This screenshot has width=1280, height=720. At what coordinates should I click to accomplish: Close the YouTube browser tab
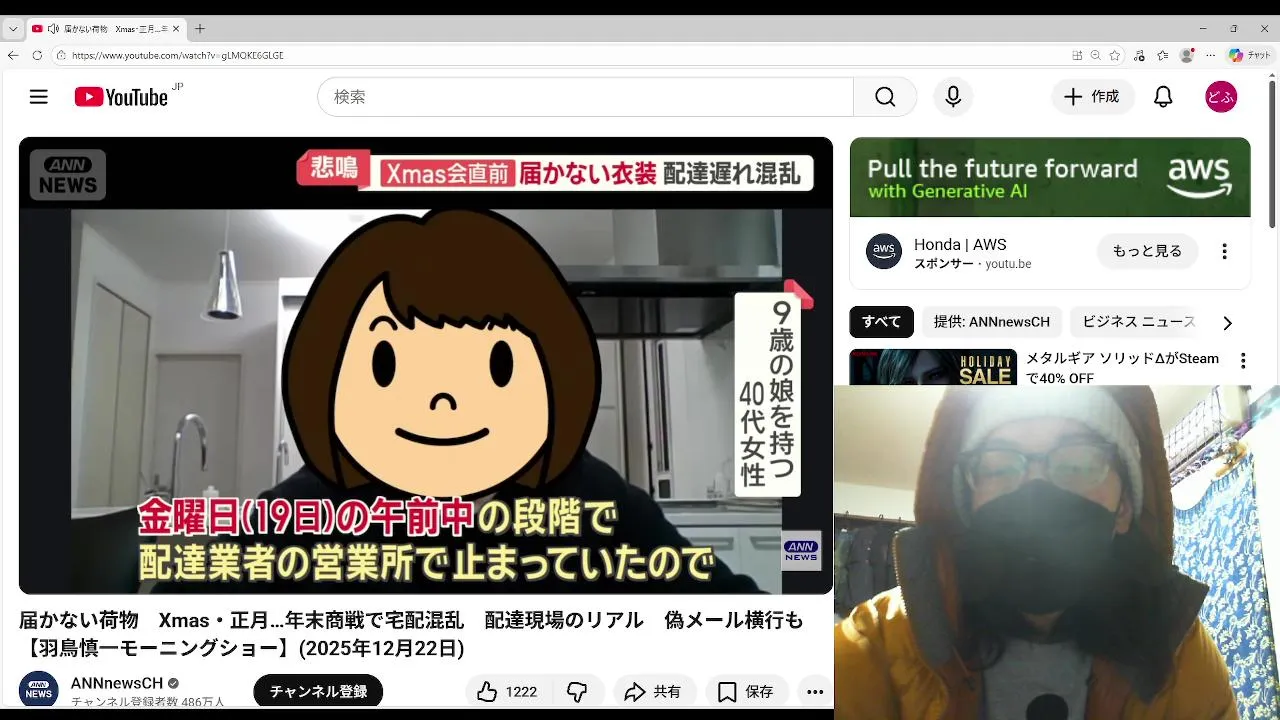pos(177,29)
